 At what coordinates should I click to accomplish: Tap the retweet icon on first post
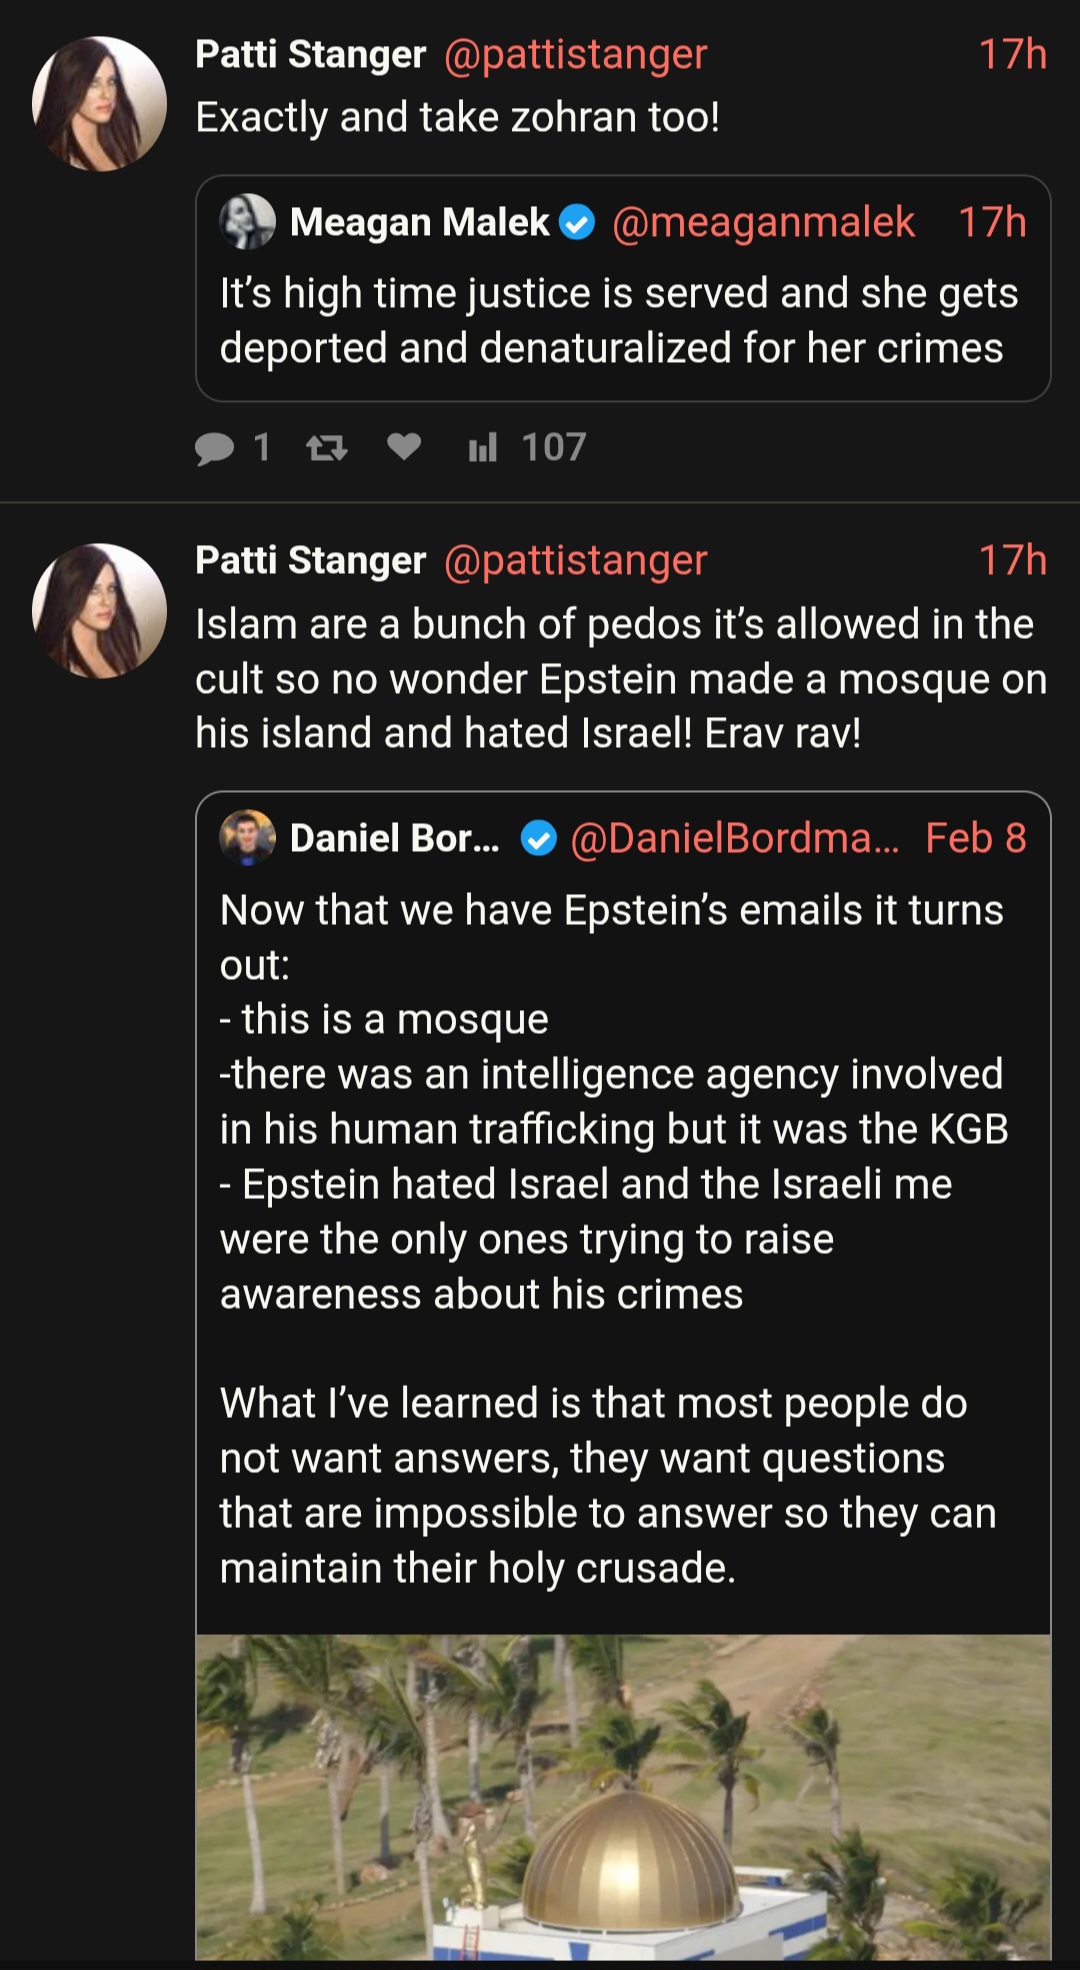pyautogui.click(x=327, y=448)
